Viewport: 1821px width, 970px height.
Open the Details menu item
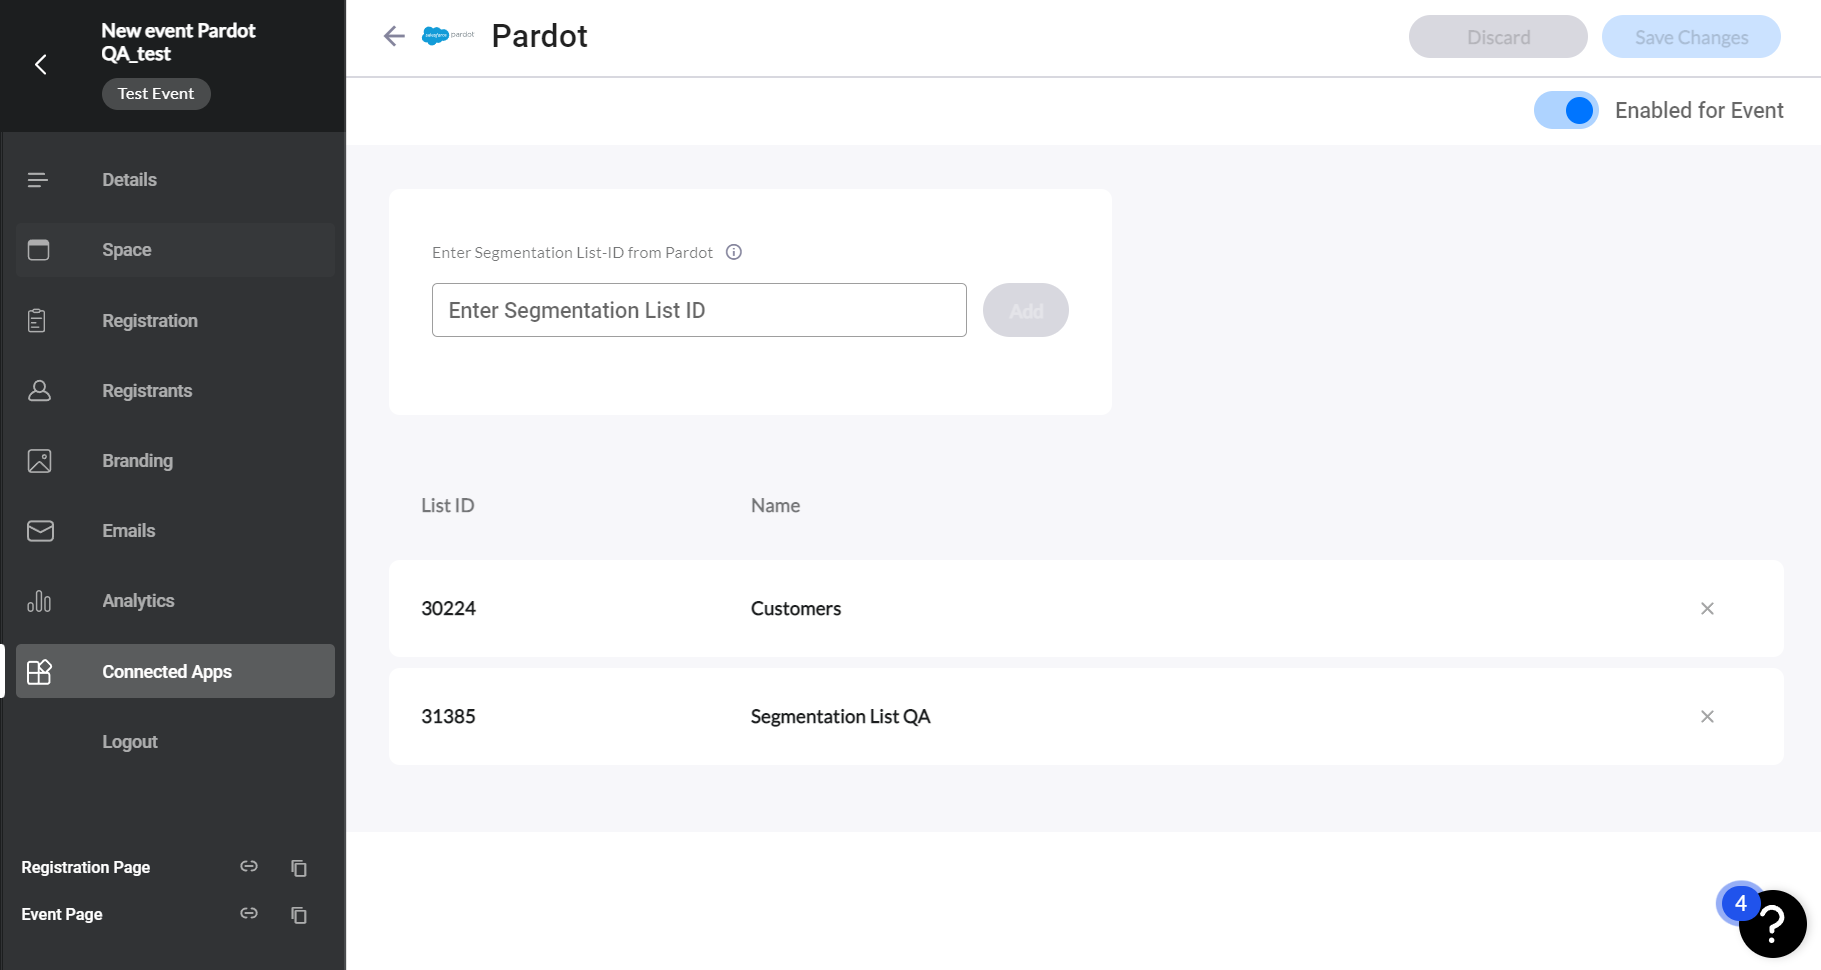pos(175,180)
